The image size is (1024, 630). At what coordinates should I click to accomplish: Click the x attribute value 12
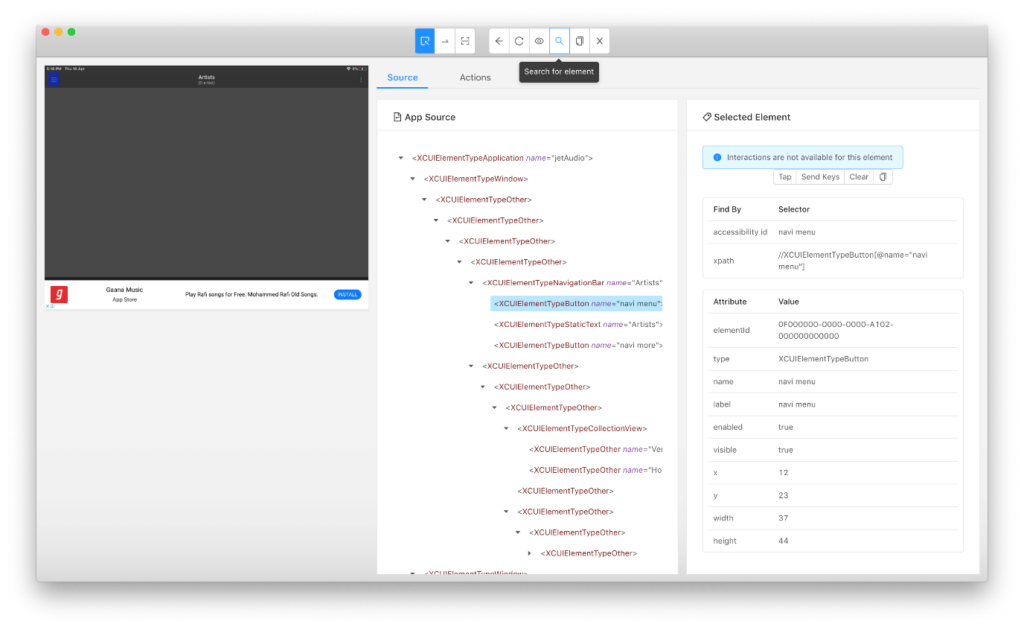point(783,472)
